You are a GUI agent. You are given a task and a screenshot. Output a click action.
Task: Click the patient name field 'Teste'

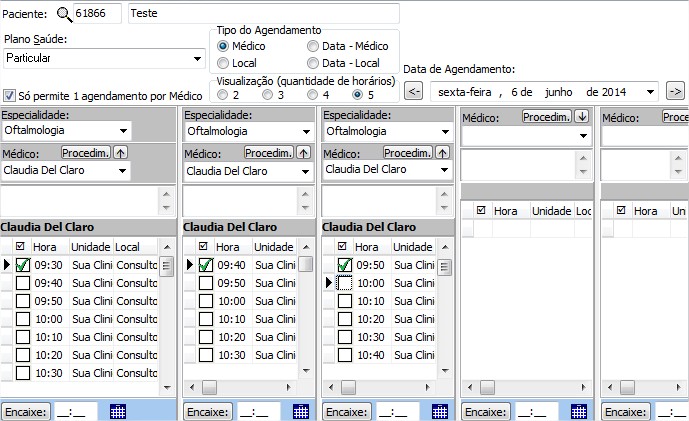point(262,14)
